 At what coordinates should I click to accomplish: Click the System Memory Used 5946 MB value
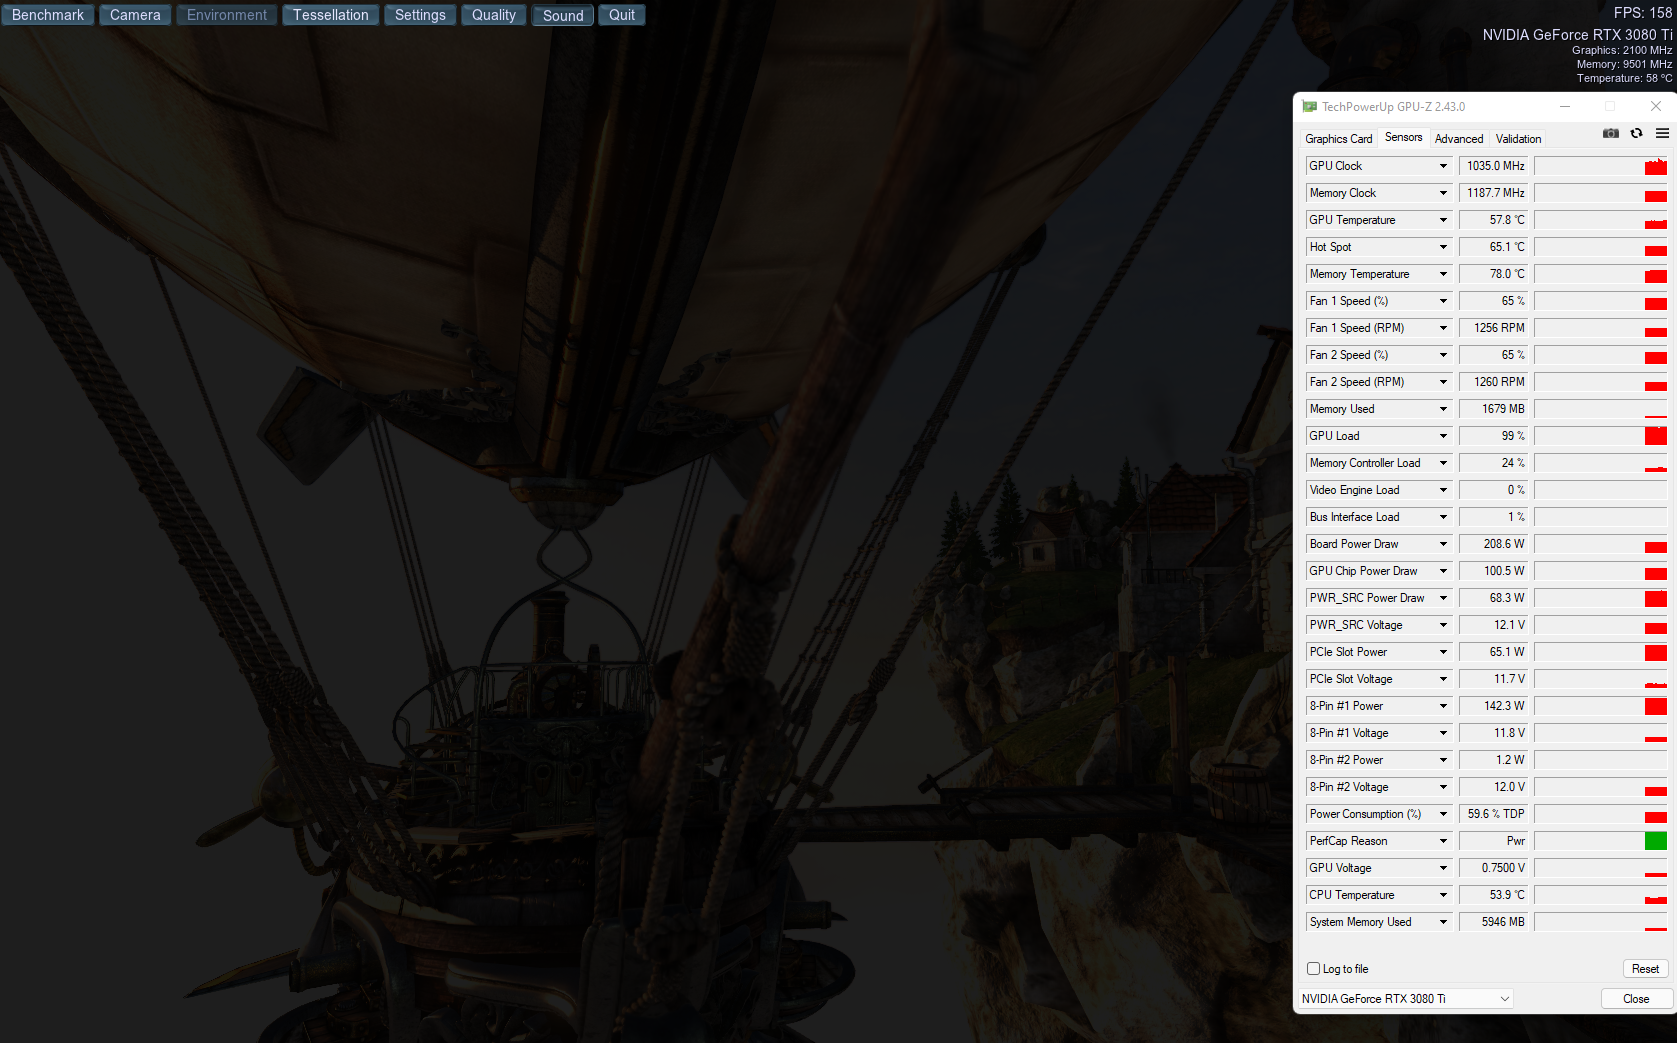click(1495, 922)
